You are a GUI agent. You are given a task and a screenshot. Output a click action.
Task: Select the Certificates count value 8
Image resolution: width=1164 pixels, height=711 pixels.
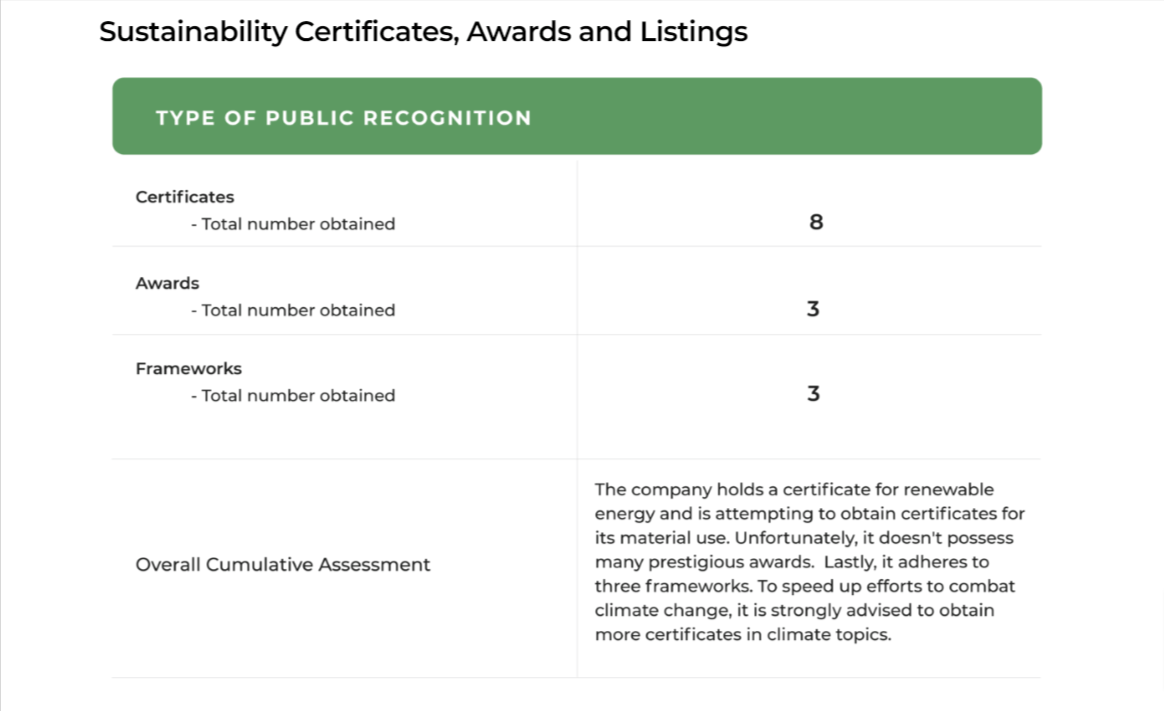pos(816,222)
